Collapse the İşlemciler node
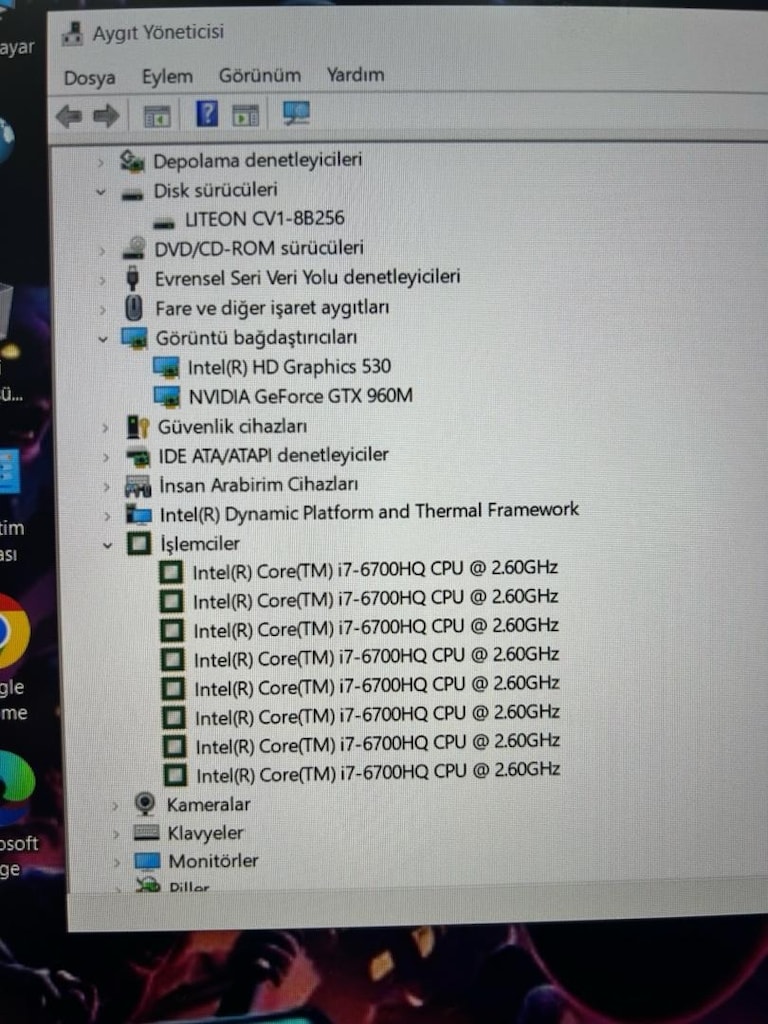768x1024 pixels. [x=108, y=545]
